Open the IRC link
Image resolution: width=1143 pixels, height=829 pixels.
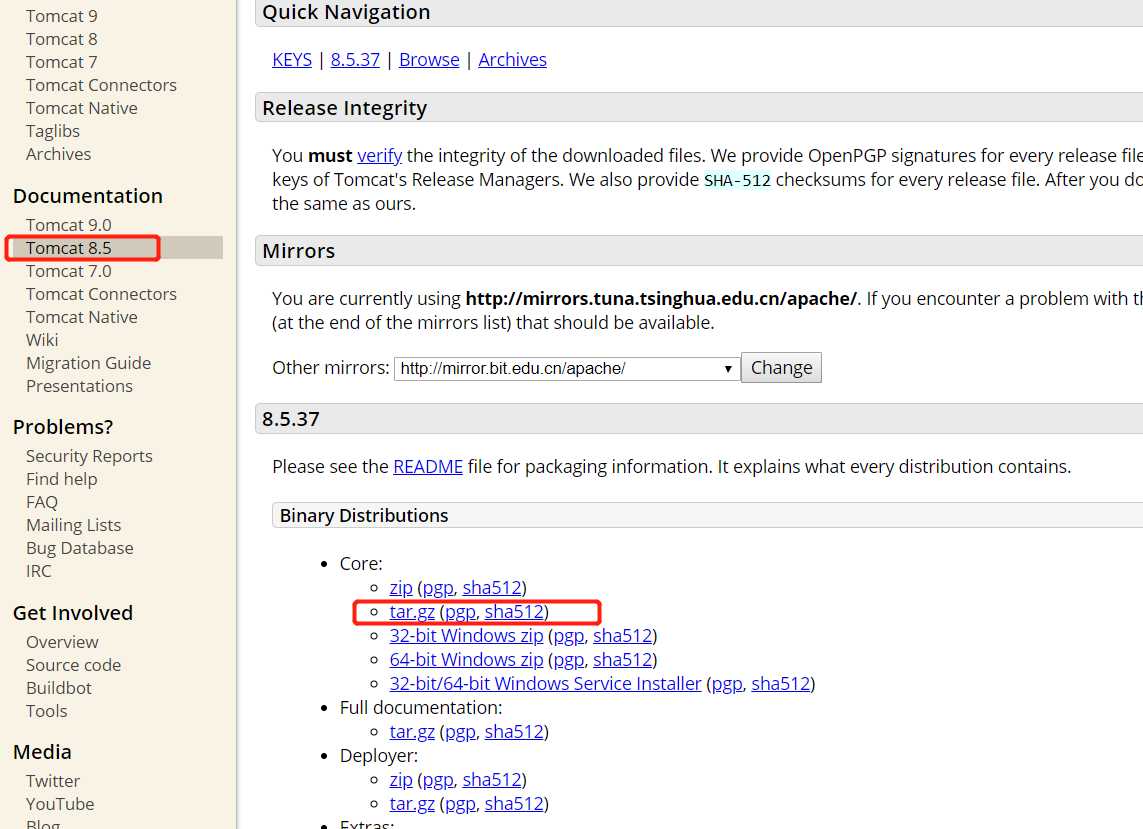[x=39, y=571]
